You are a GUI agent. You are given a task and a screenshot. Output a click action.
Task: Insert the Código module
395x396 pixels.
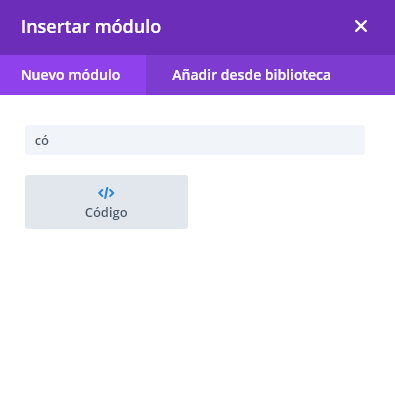click(106, 202)
